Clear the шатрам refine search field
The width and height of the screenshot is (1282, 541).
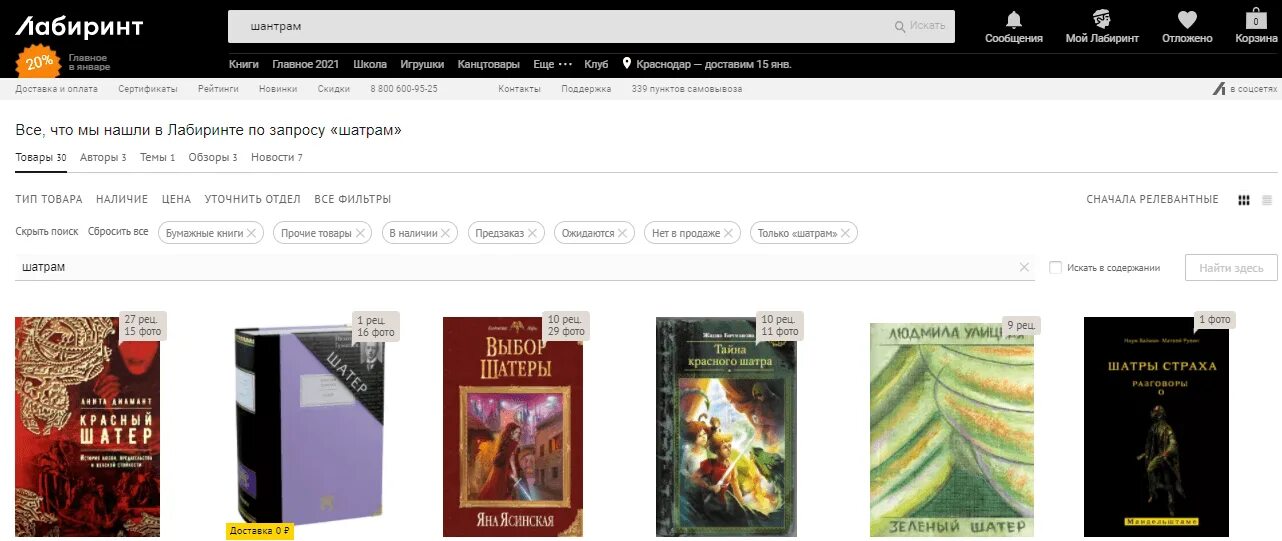[1024, 267]
